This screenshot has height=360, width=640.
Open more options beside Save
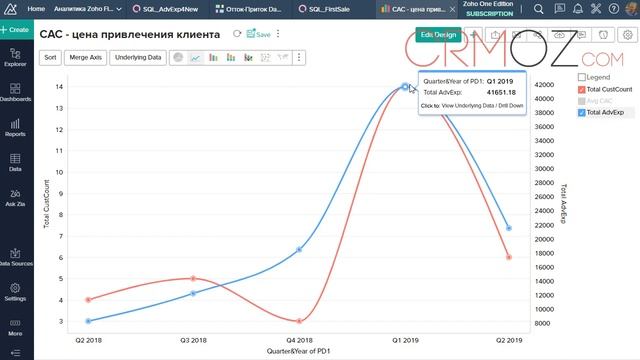(x=278, y=34)
